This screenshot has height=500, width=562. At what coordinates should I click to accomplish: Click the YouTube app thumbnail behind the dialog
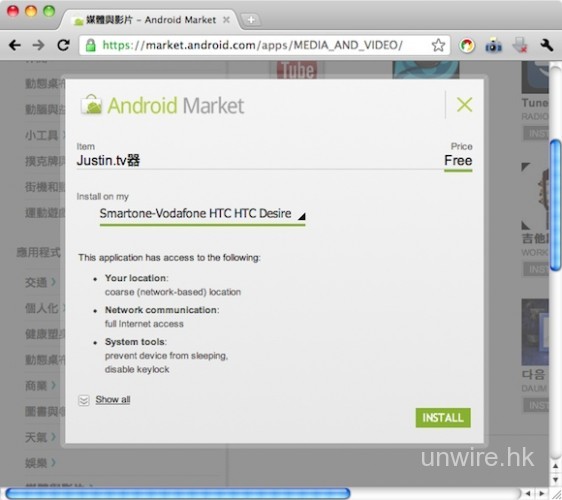coord(297,70)
